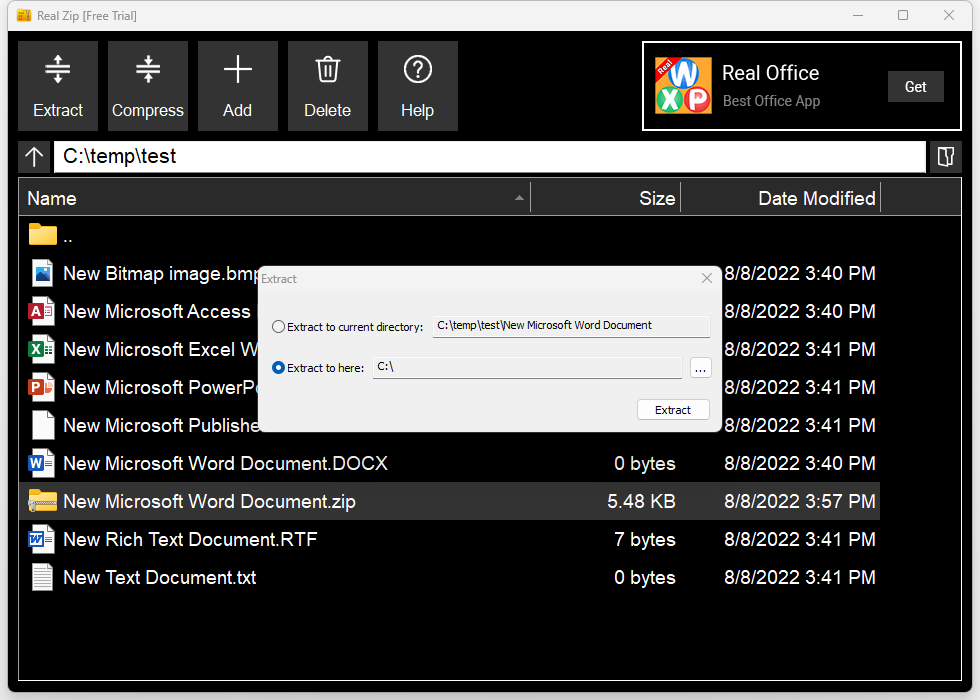This screenshot has height=700, width=980.
Task: Click the current directory path field
Action: coord(571,326)
